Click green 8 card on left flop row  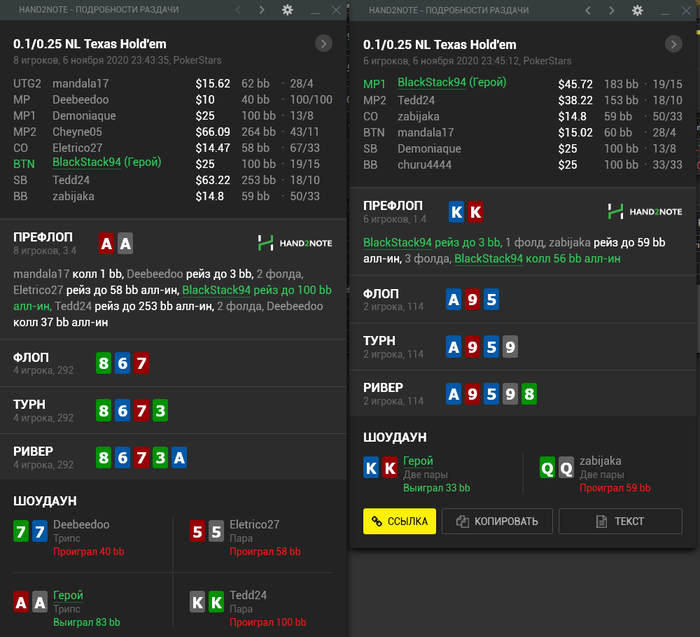coord(104,363)
